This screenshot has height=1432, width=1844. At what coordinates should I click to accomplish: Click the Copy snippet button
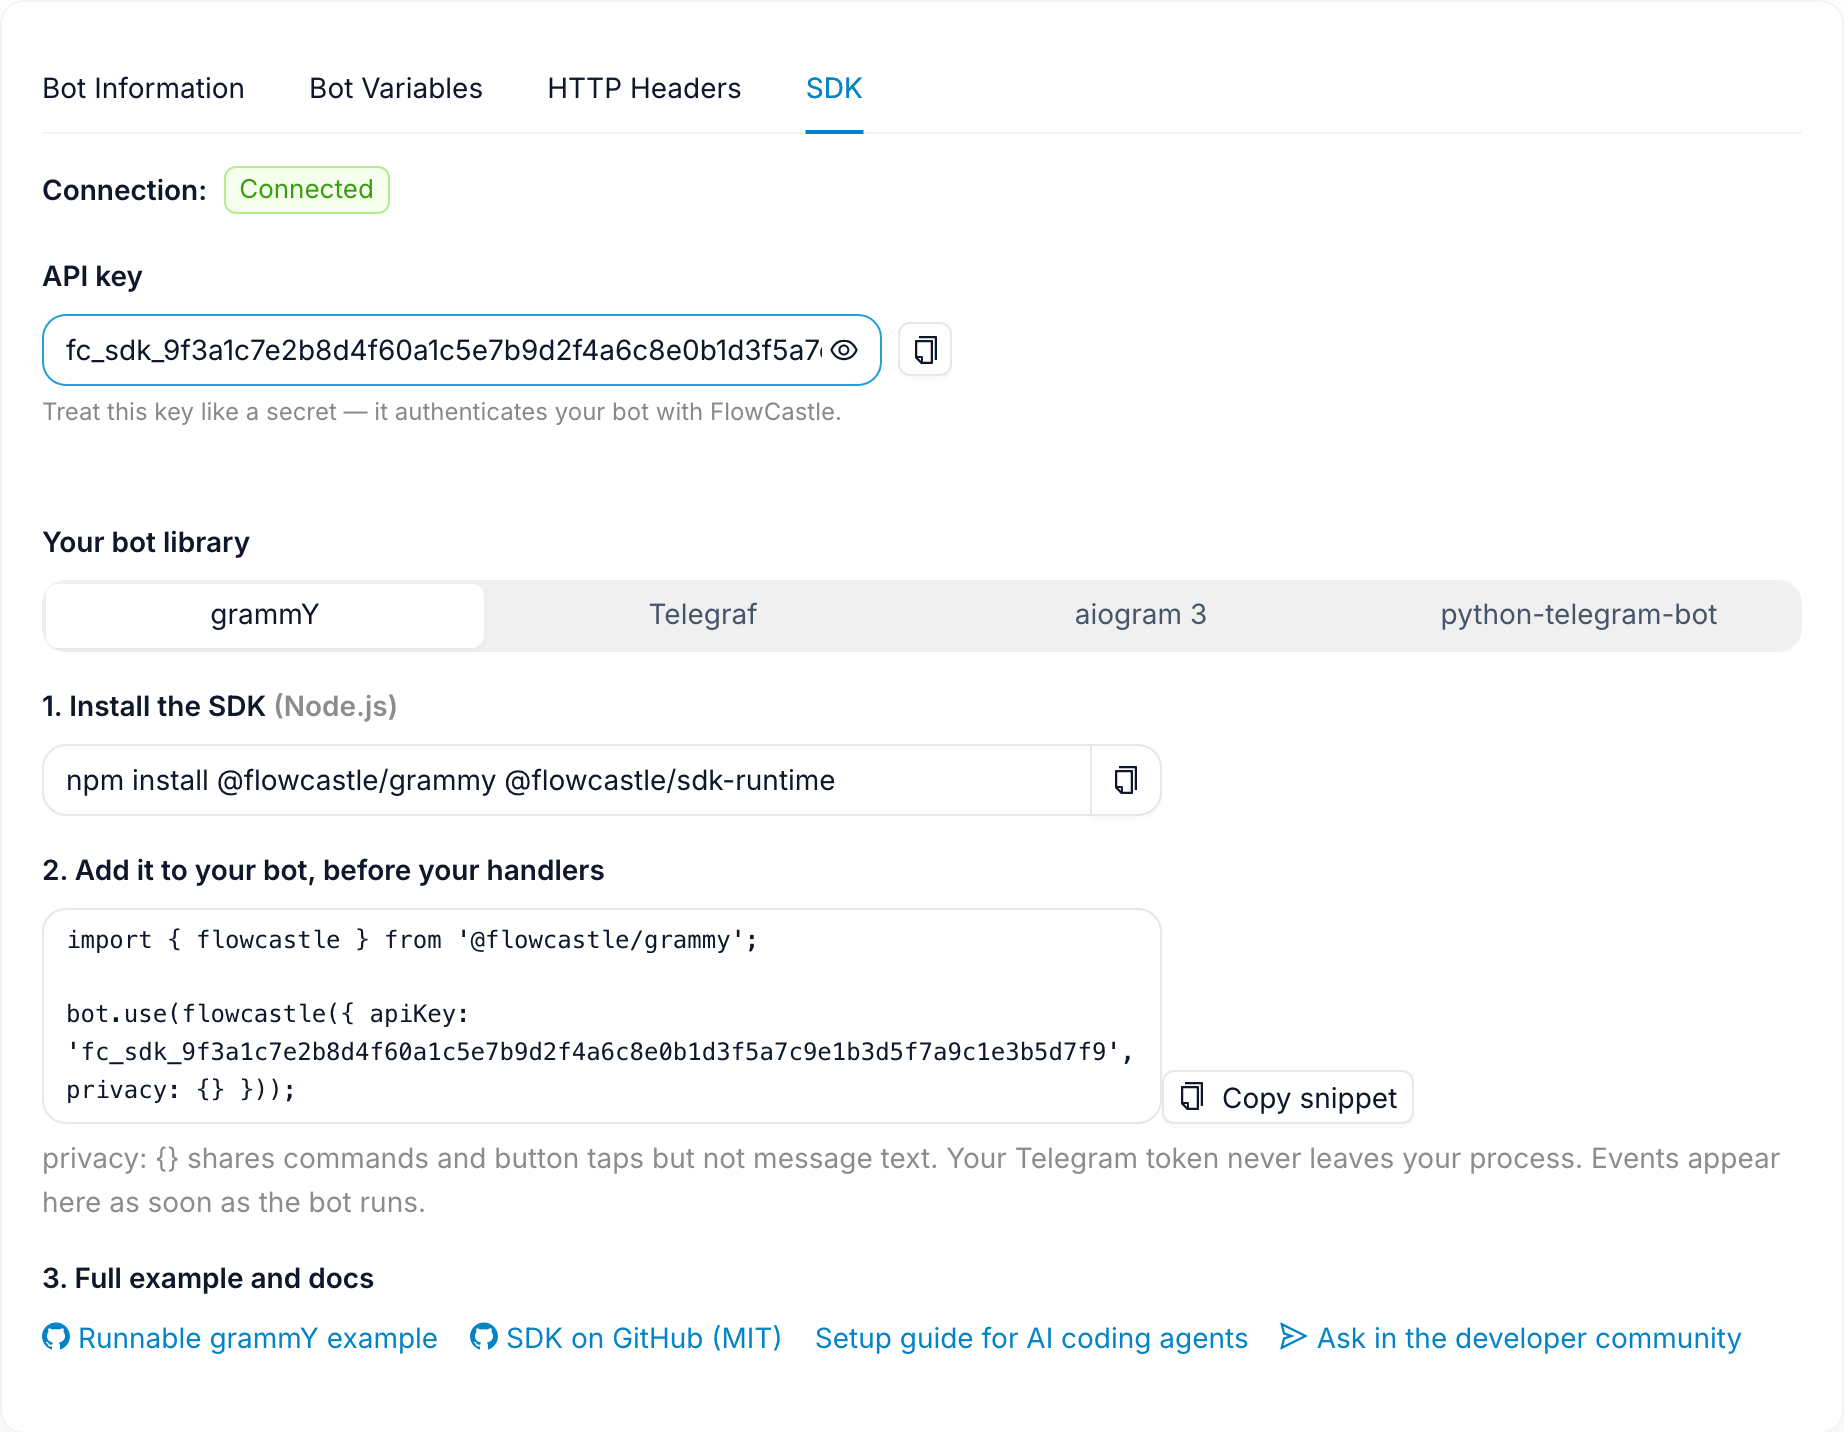(x=1288, y=1097)
